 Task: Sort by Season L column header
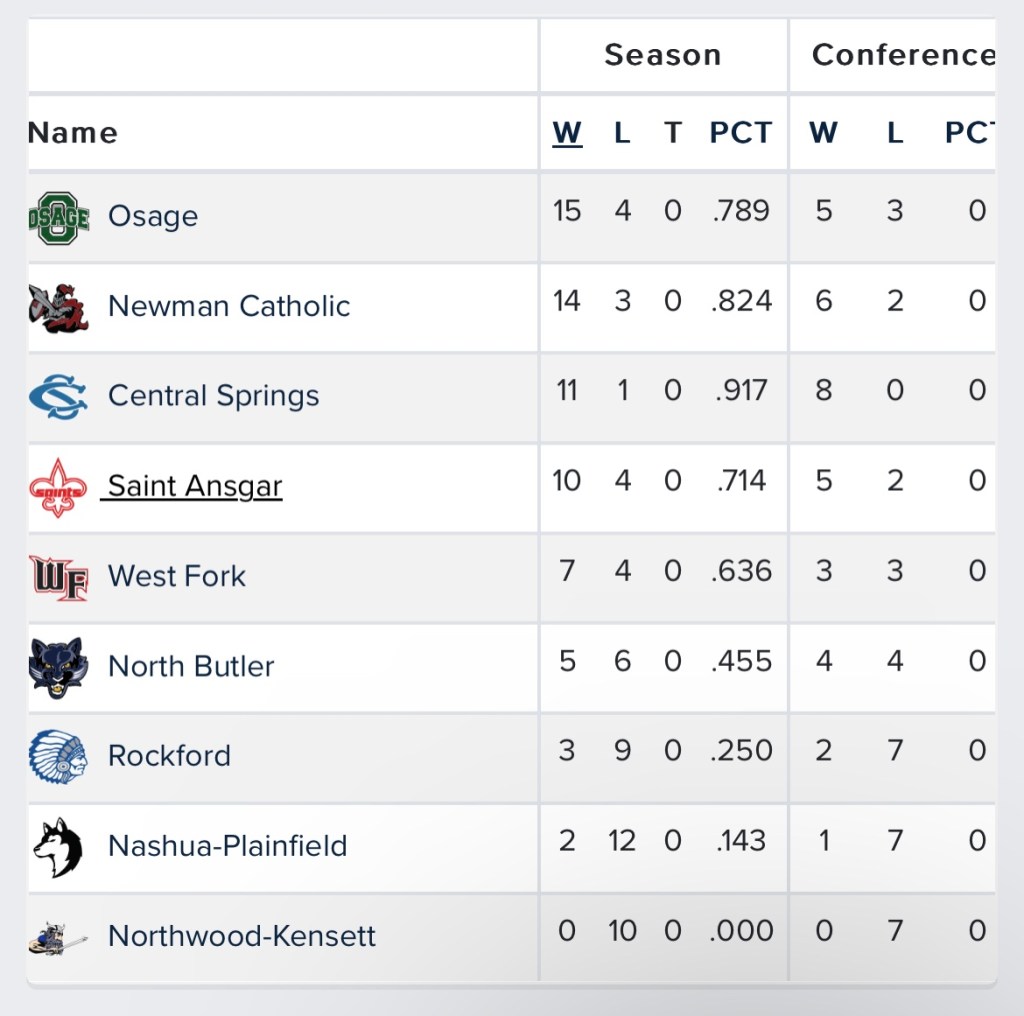[622, 133]
